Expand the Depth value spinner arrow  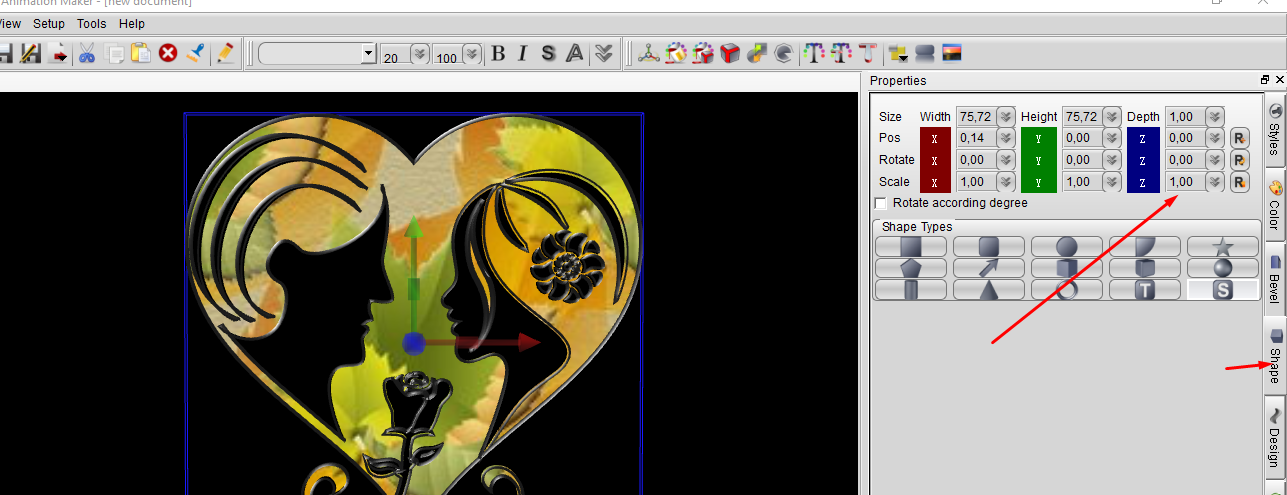(1214, 117)
